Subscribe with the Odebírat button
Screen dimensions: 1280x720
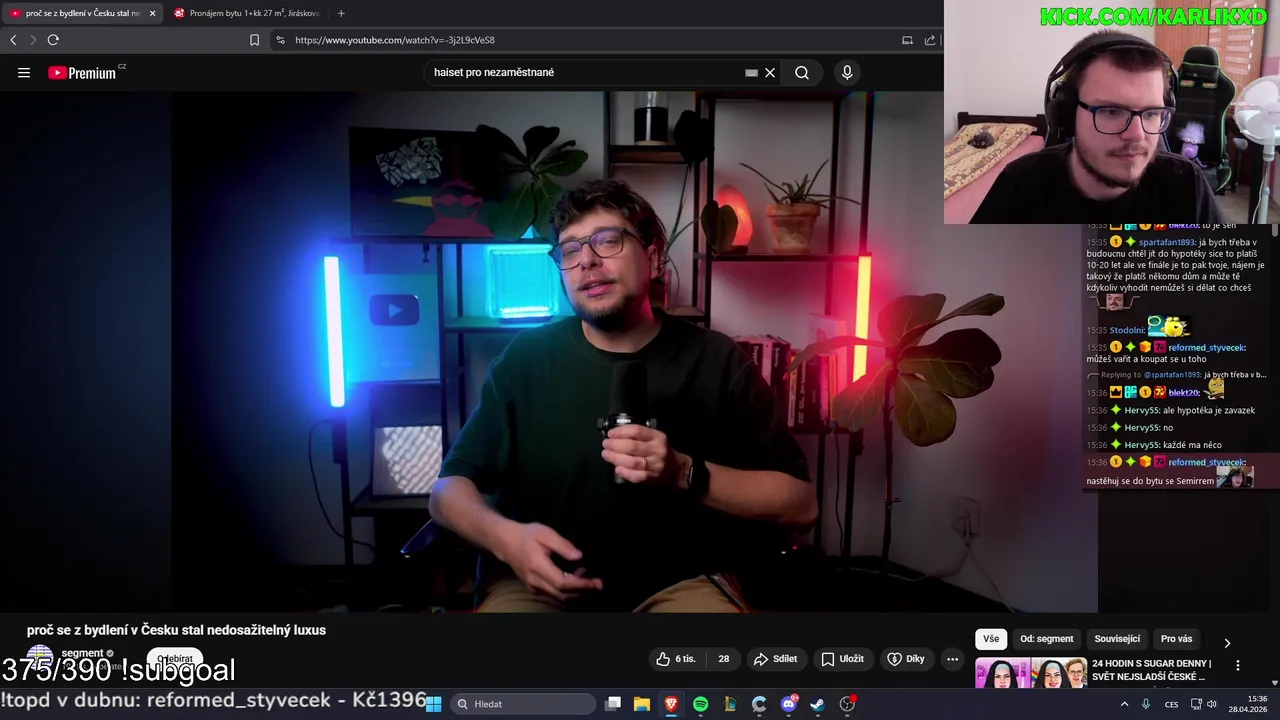pos(175,659)
